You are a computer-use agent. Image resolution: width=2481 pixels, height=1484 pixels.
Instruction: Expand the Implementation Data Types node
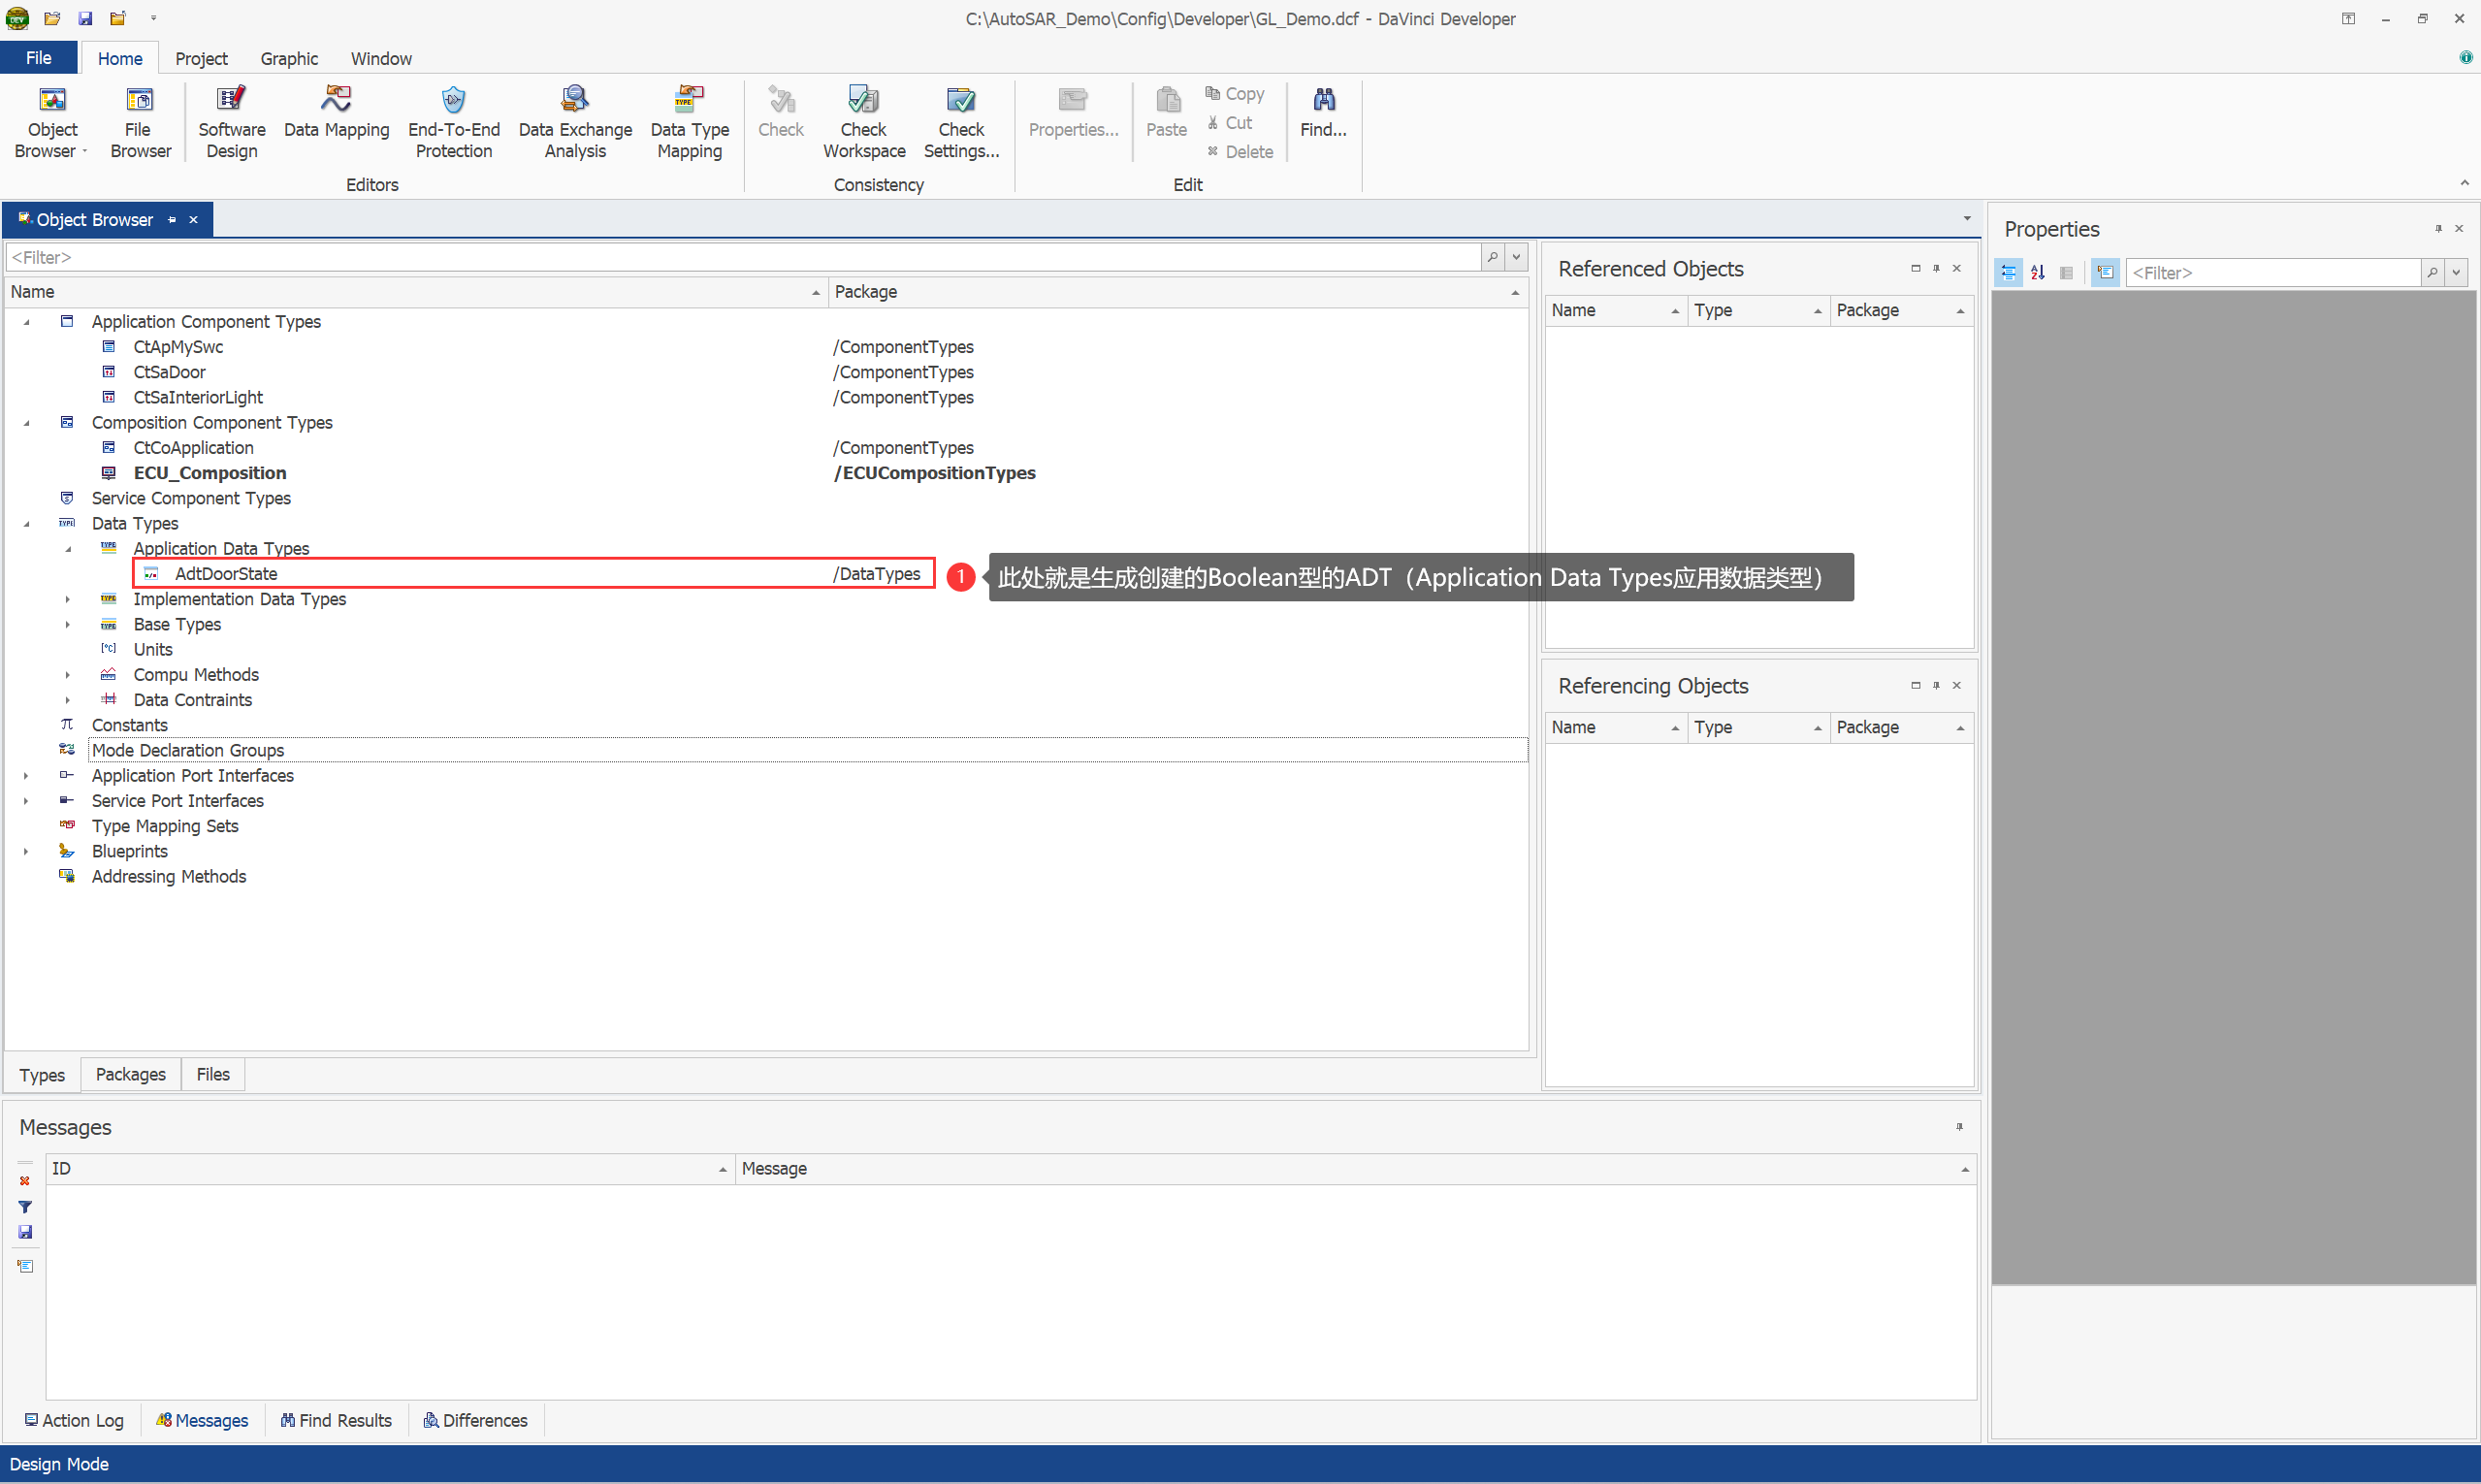pyautogui.click(x=68, y=599)
